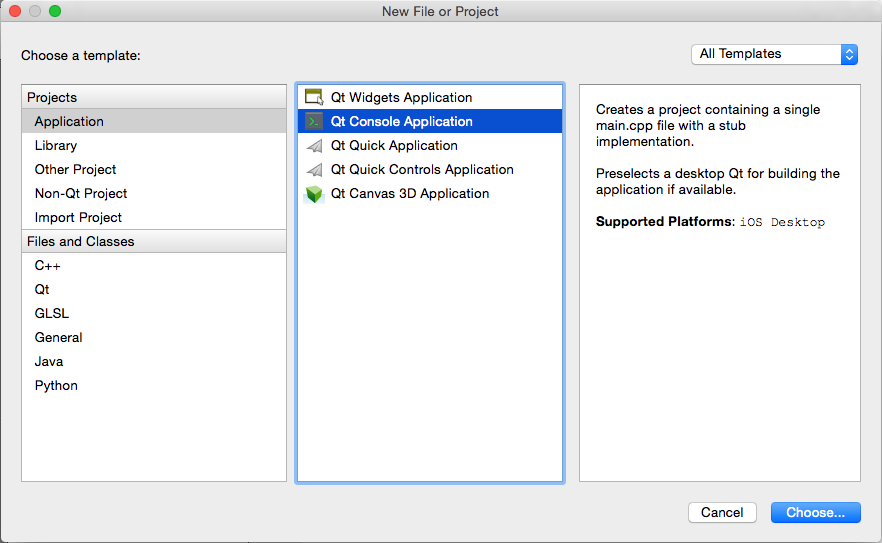
Task: Choose the Other Project category
Action: [154, 169]
